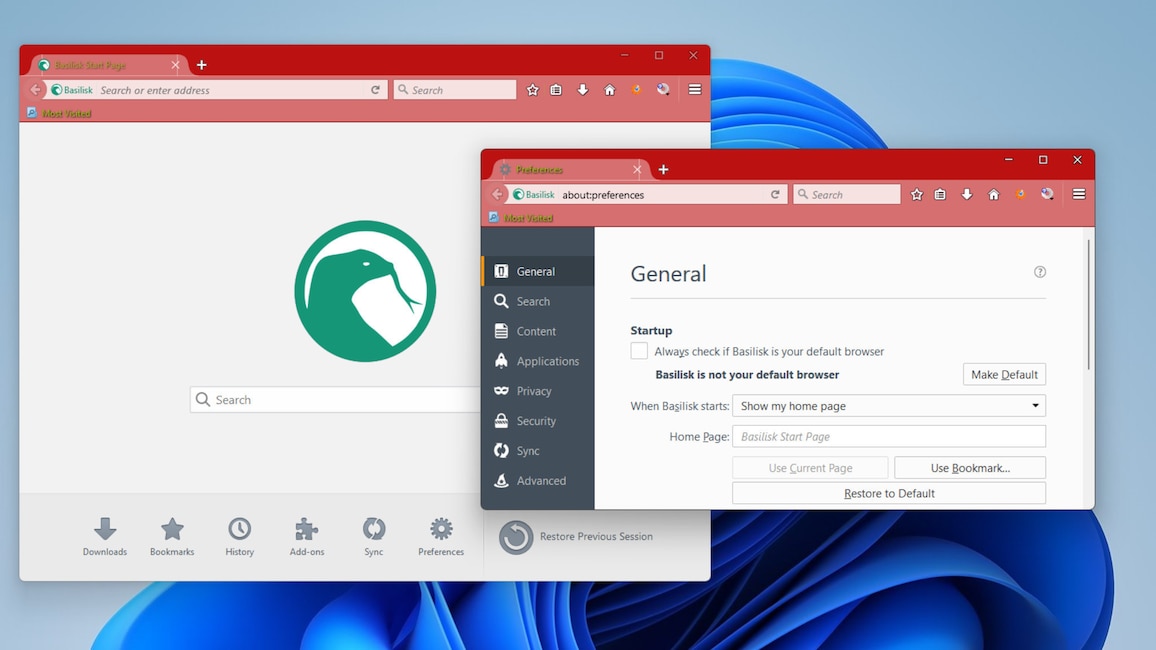Open History from Start Page bottom bar

(x=240, y=536)
